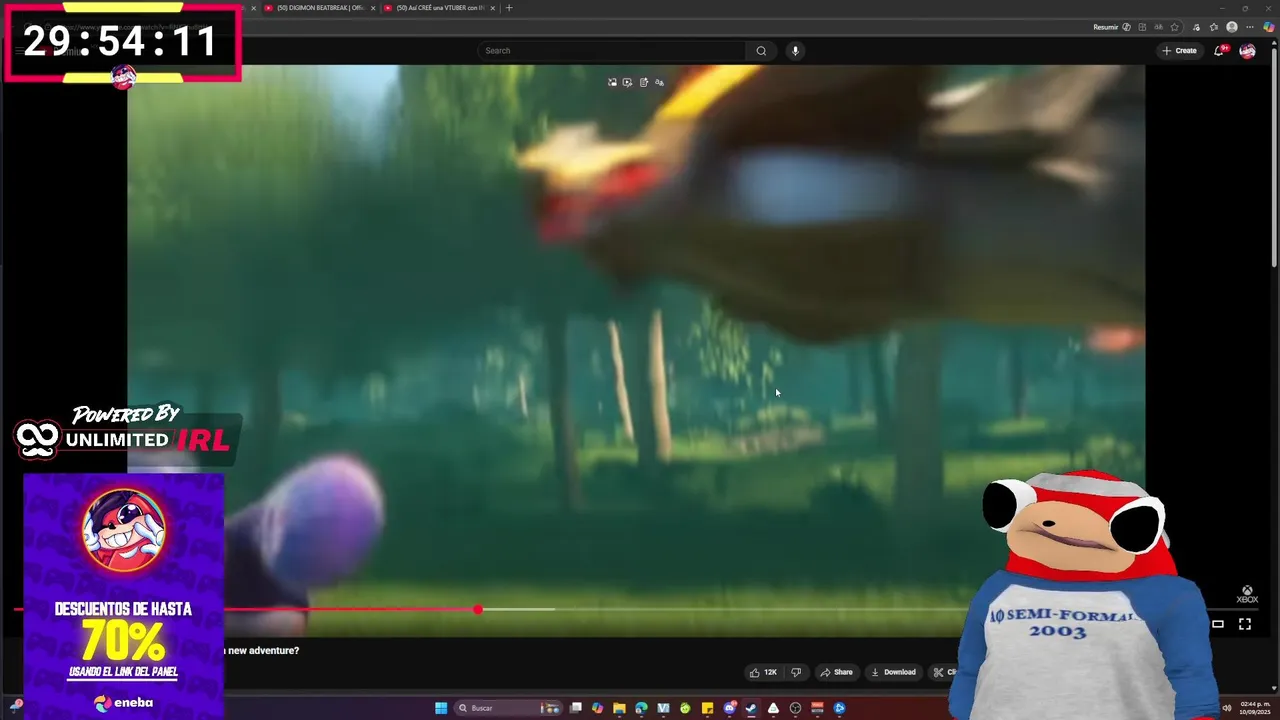The image size is (1280, 720).
Task: Open a new browser tab
Action: pos(509,8)
